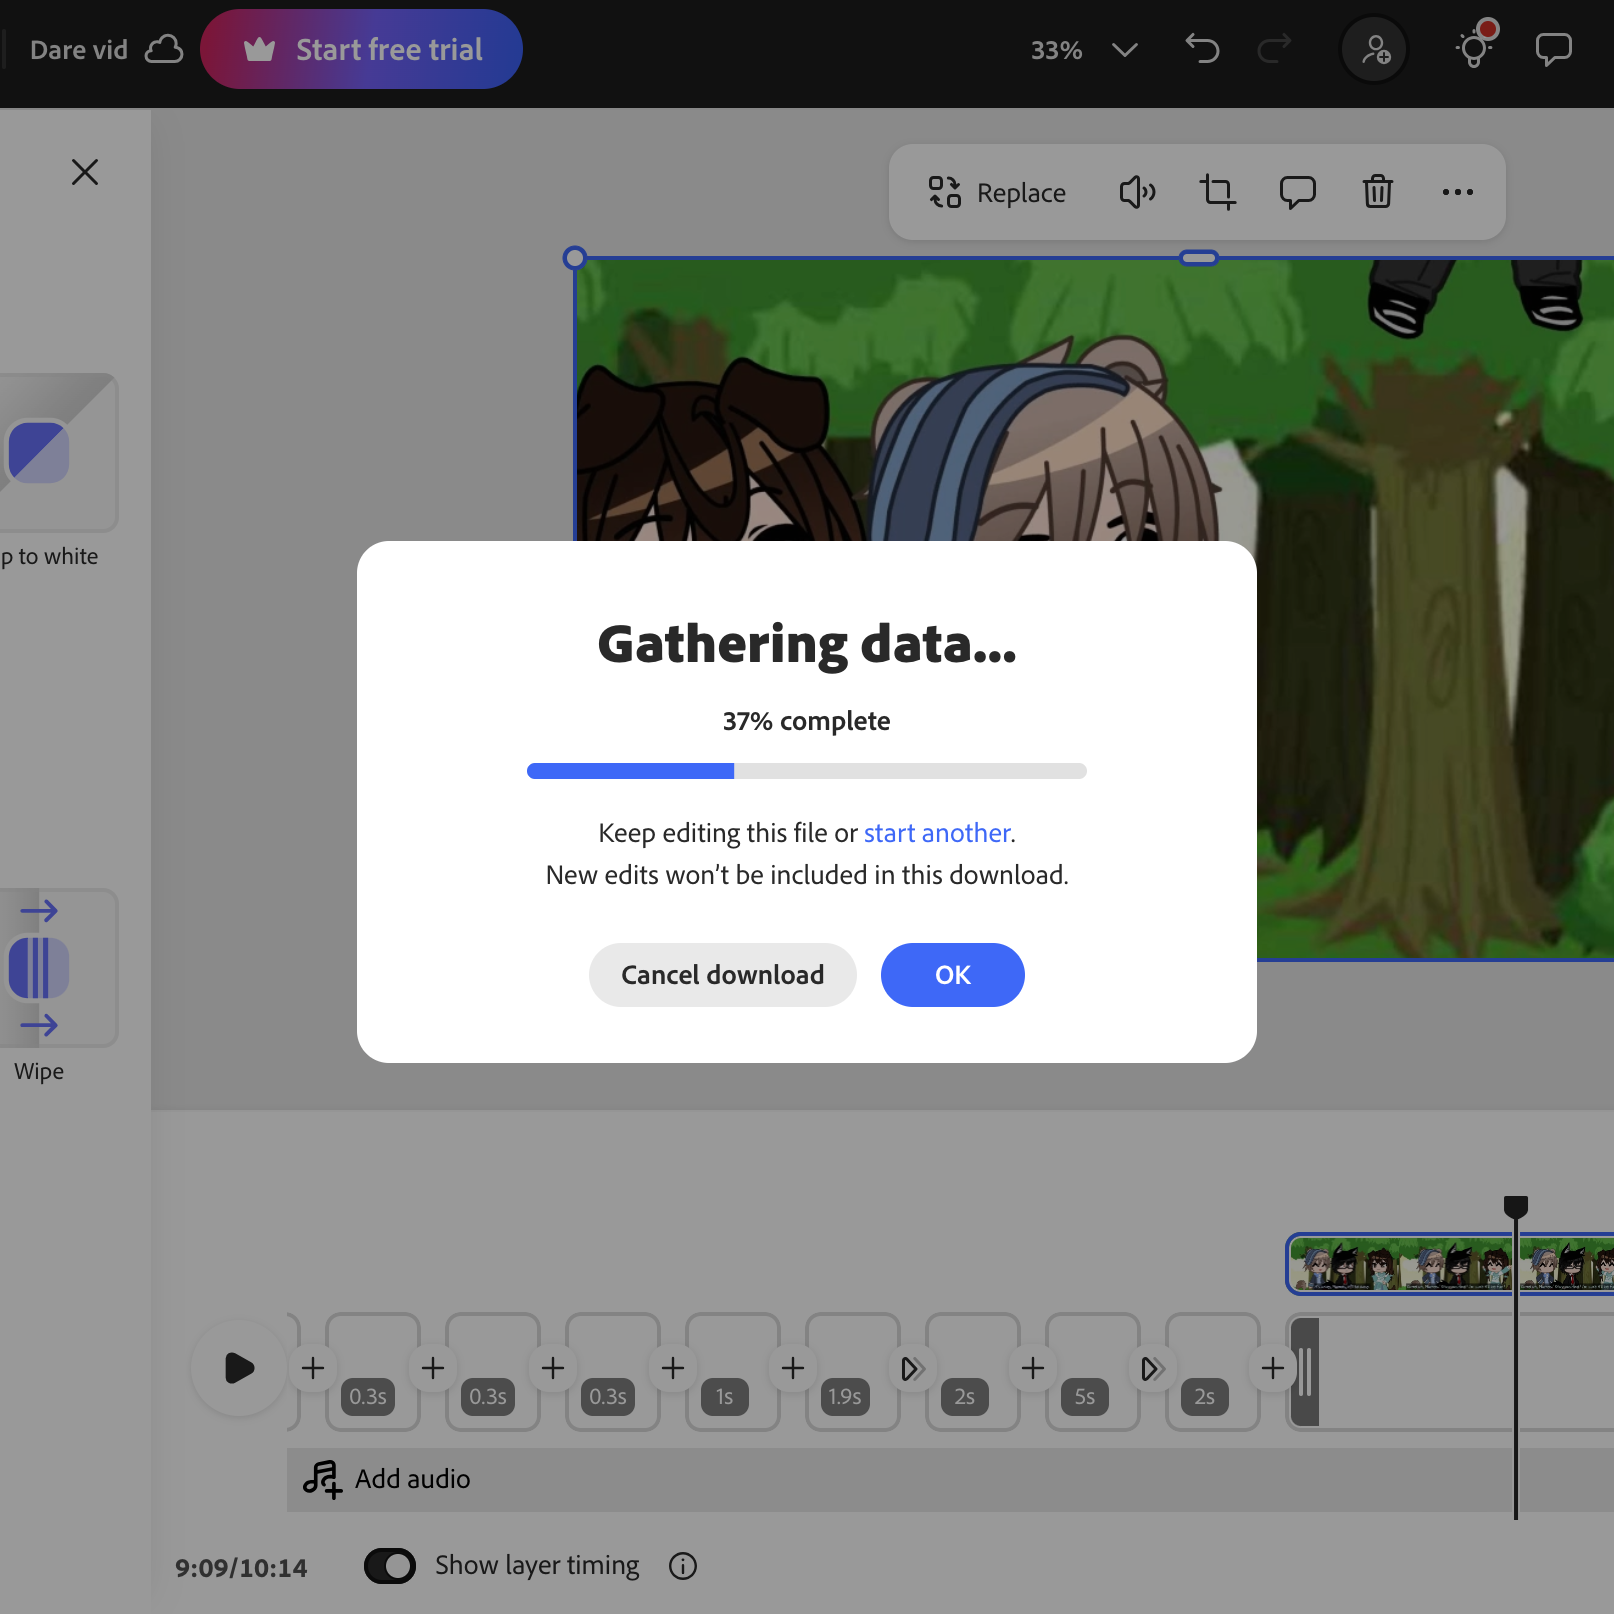Open the top bar comments icon

[x=1554, y=49]
